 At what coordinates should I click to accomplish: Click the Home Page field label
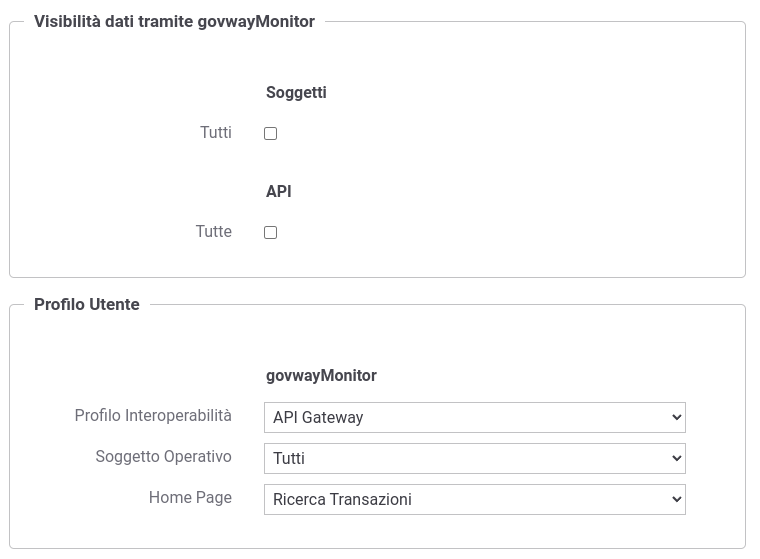(x=190, y=497)
